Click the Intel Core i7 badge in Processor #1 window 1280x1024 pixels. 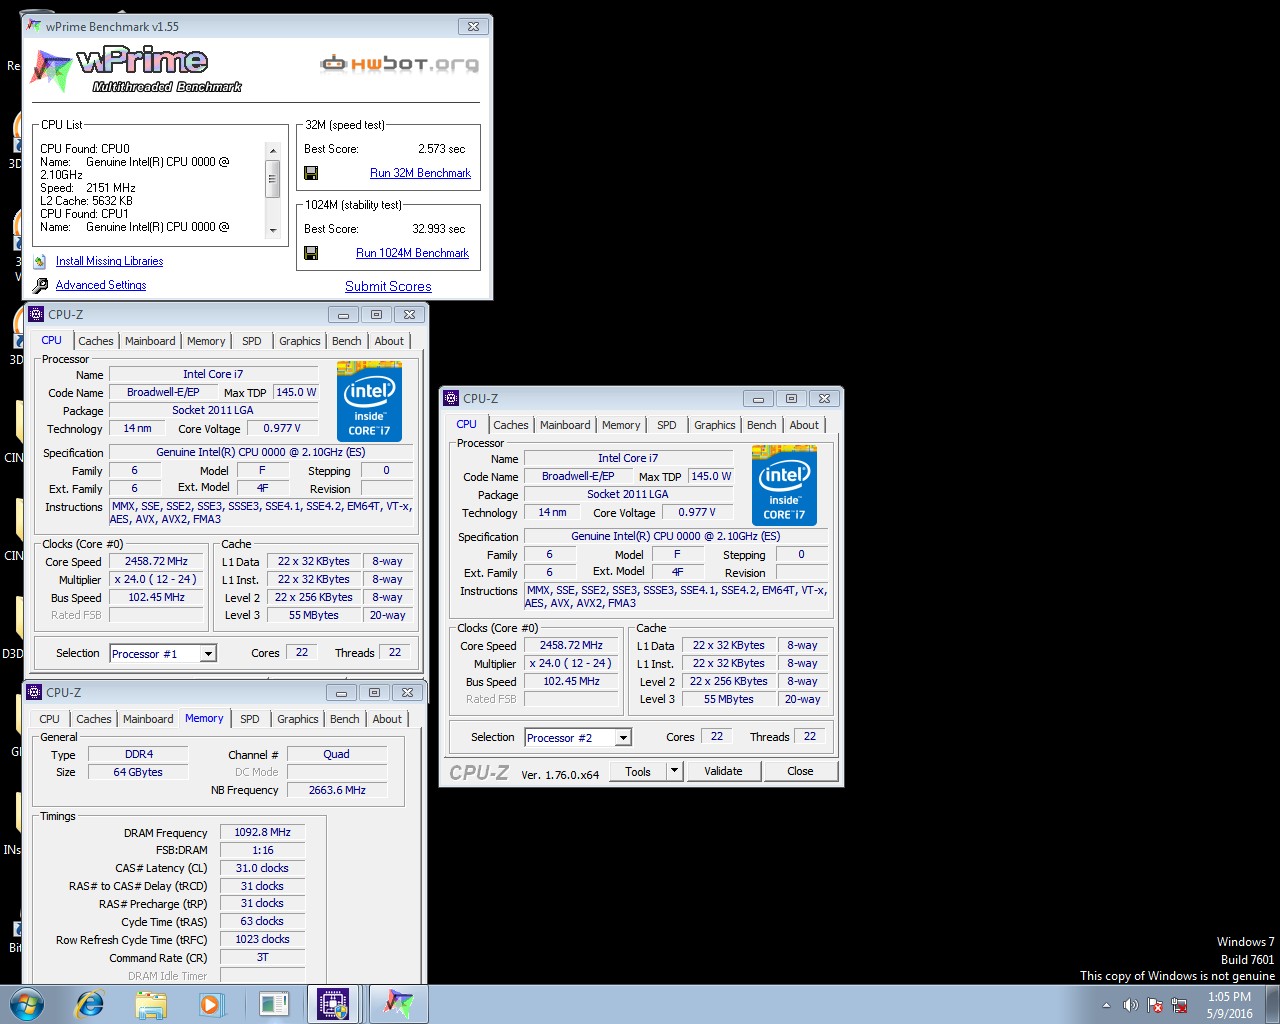pyautogui.click(x=369, y=403)
